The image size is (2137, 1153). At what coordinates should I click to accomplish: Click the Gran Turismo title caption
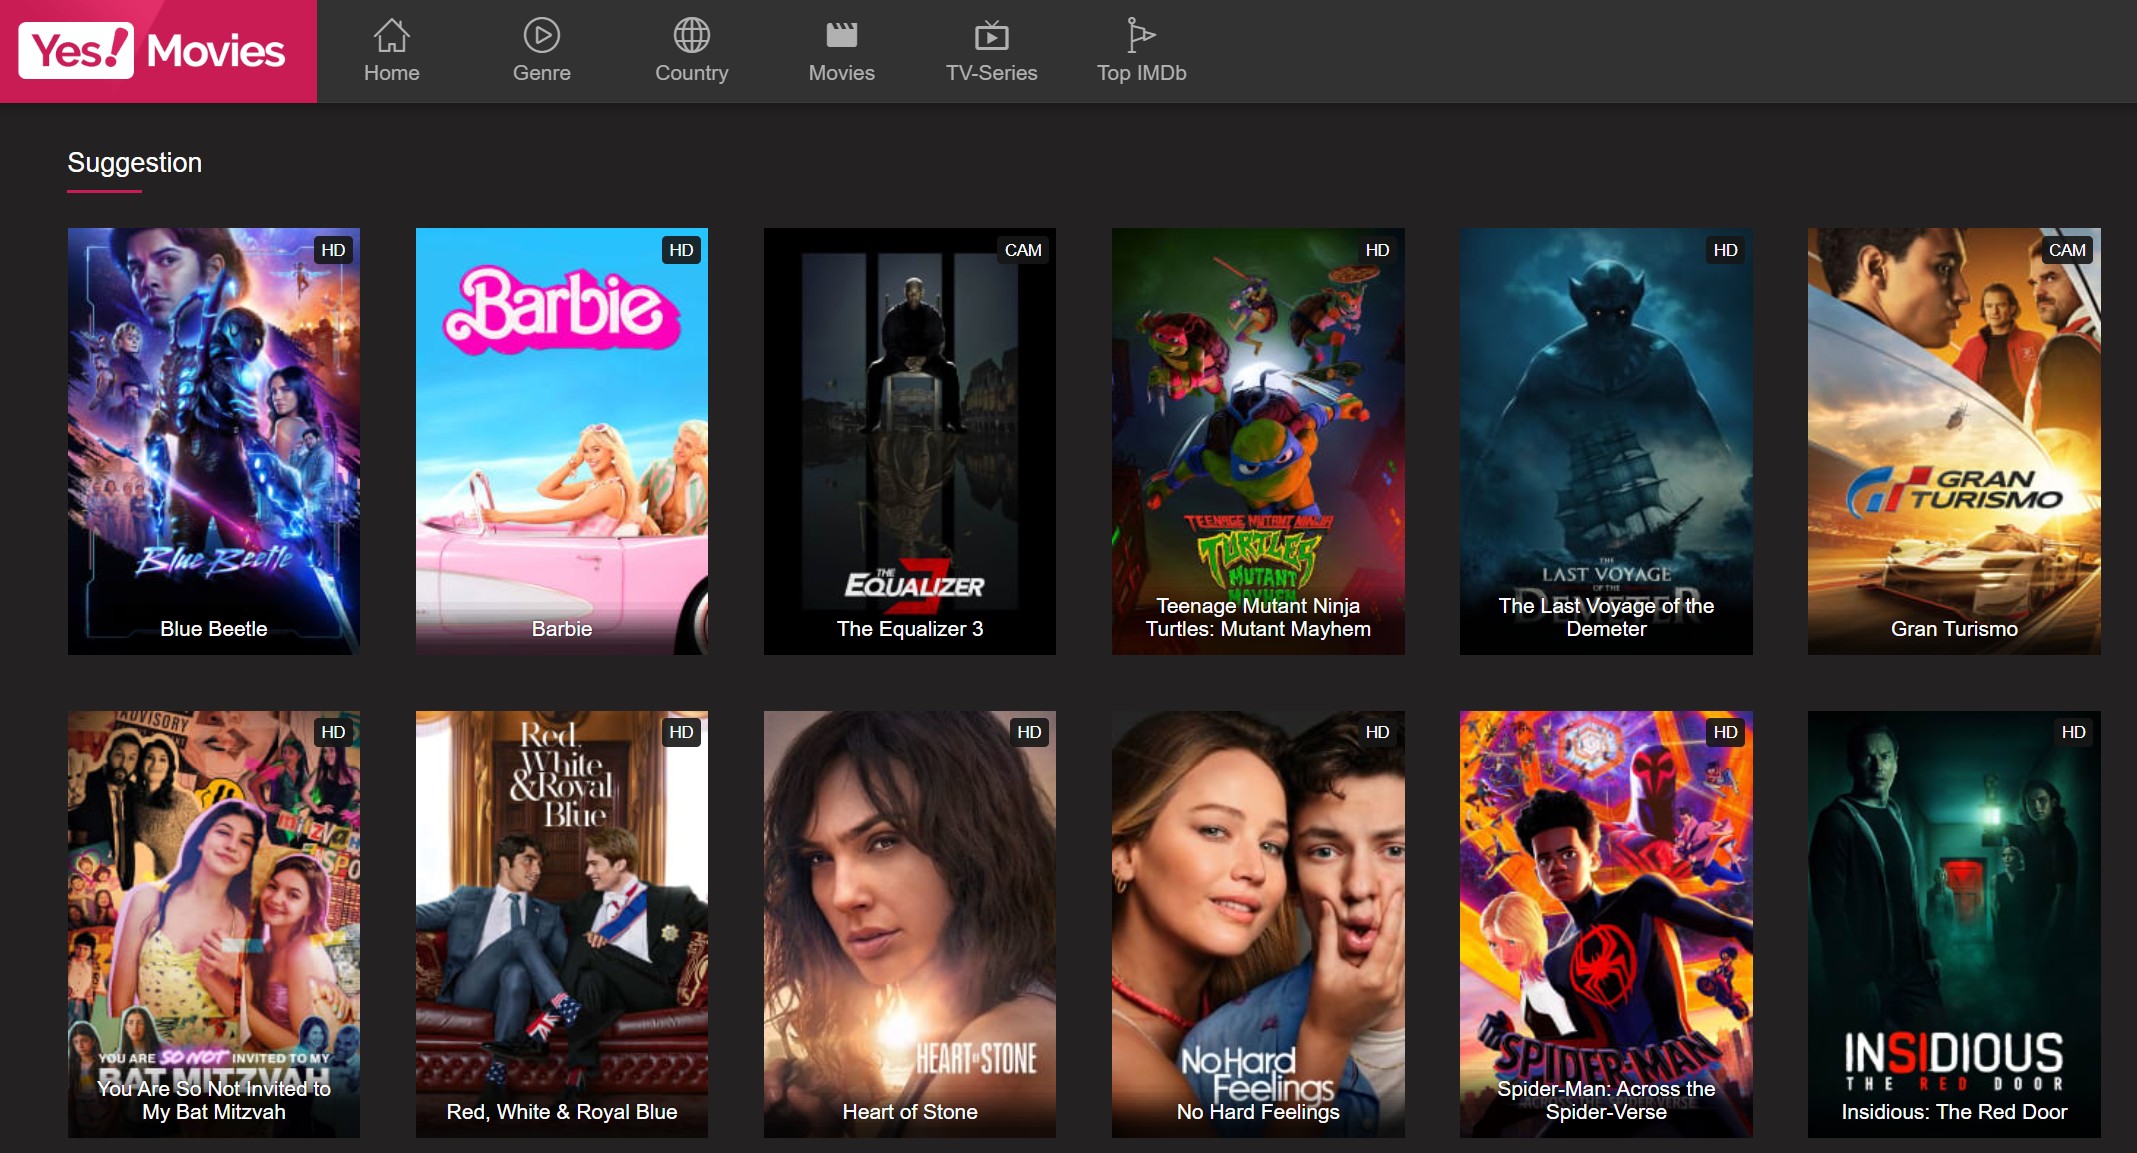point(1954,629)
